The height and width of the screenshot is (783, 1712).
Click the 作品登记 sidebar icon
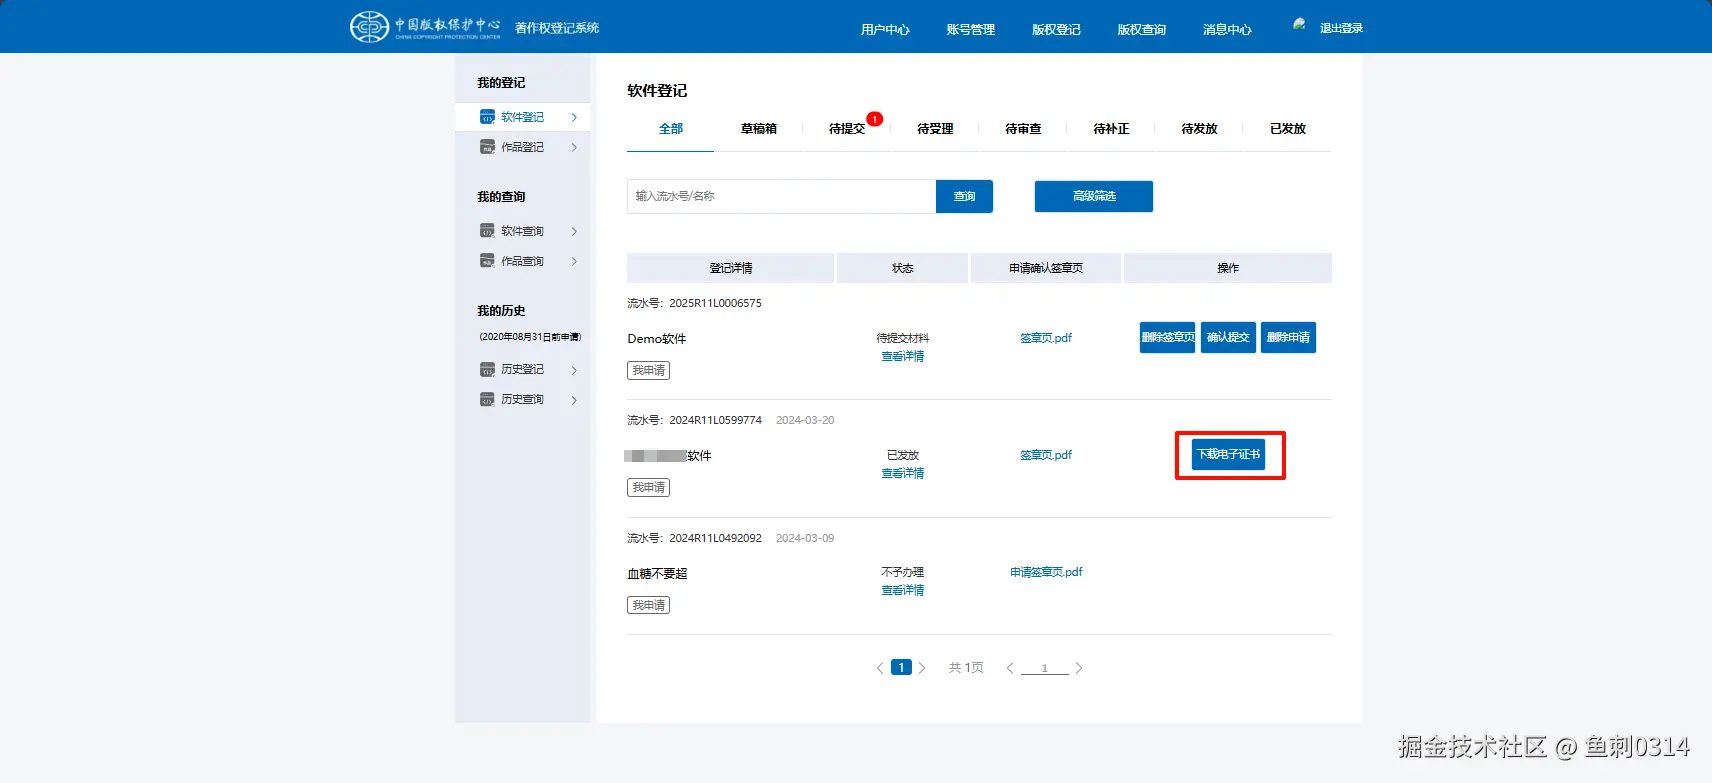(x=487, y=147)
